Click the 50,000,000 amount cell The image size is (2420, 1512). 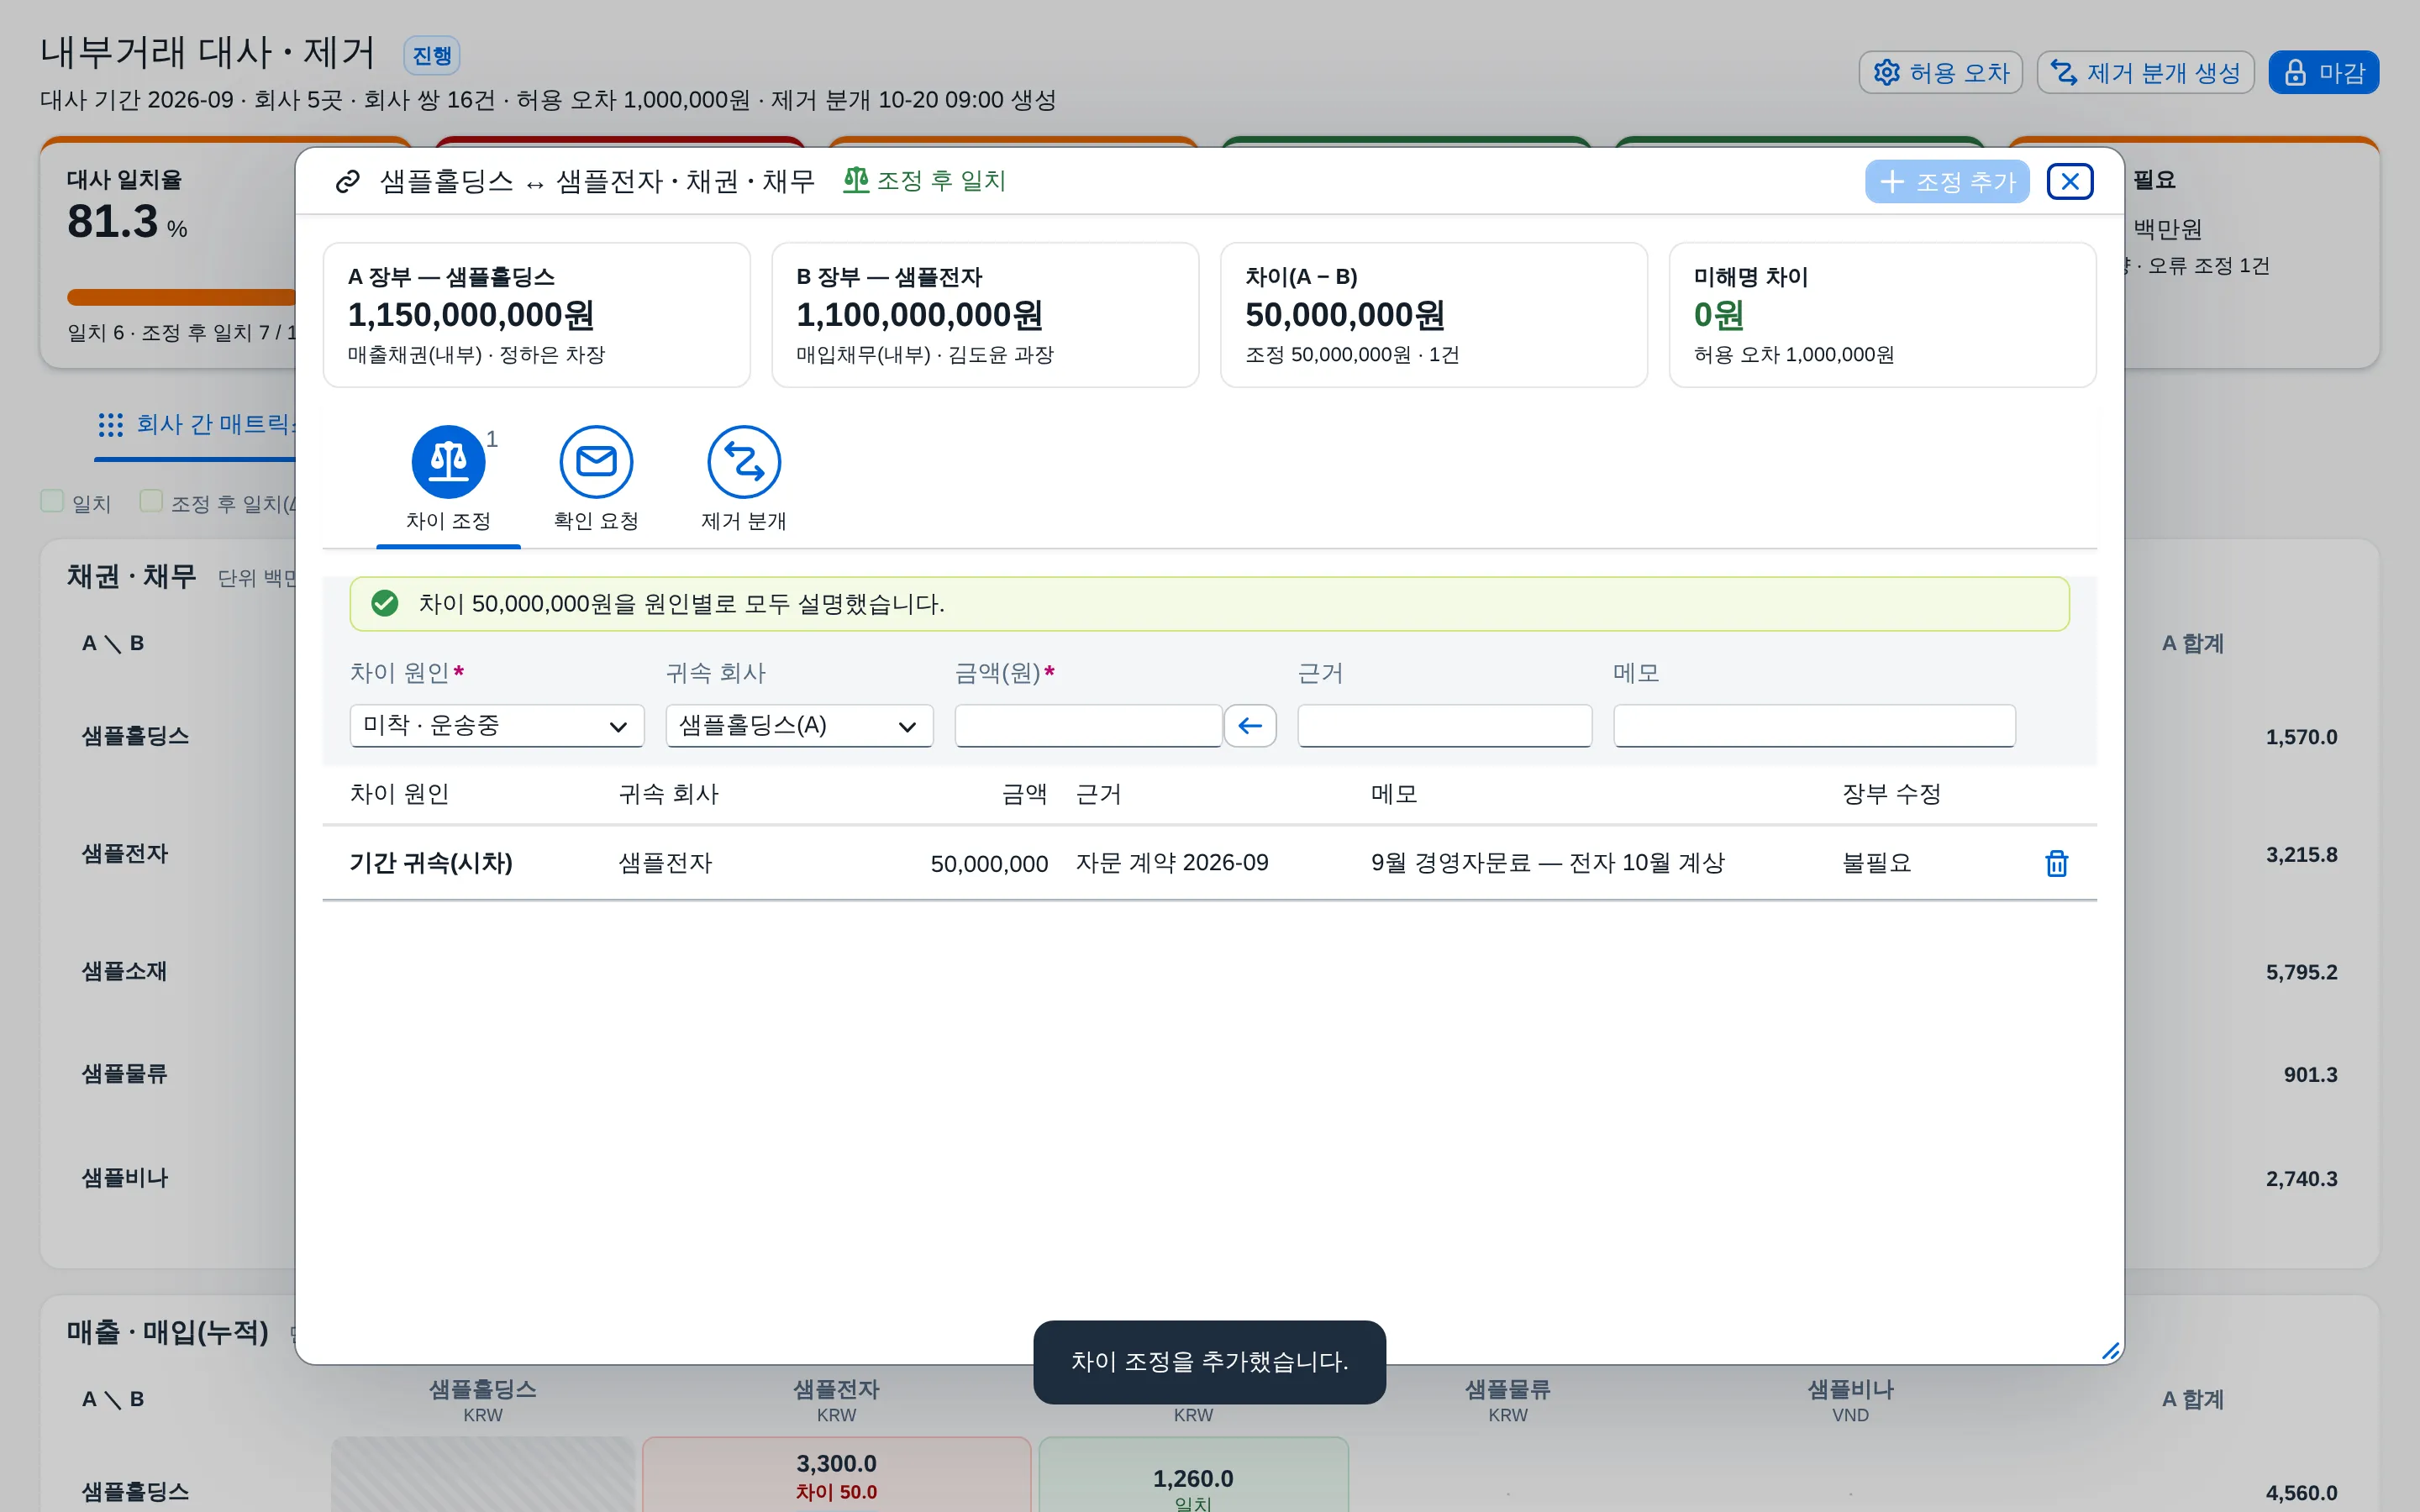[x=989, y=864]
